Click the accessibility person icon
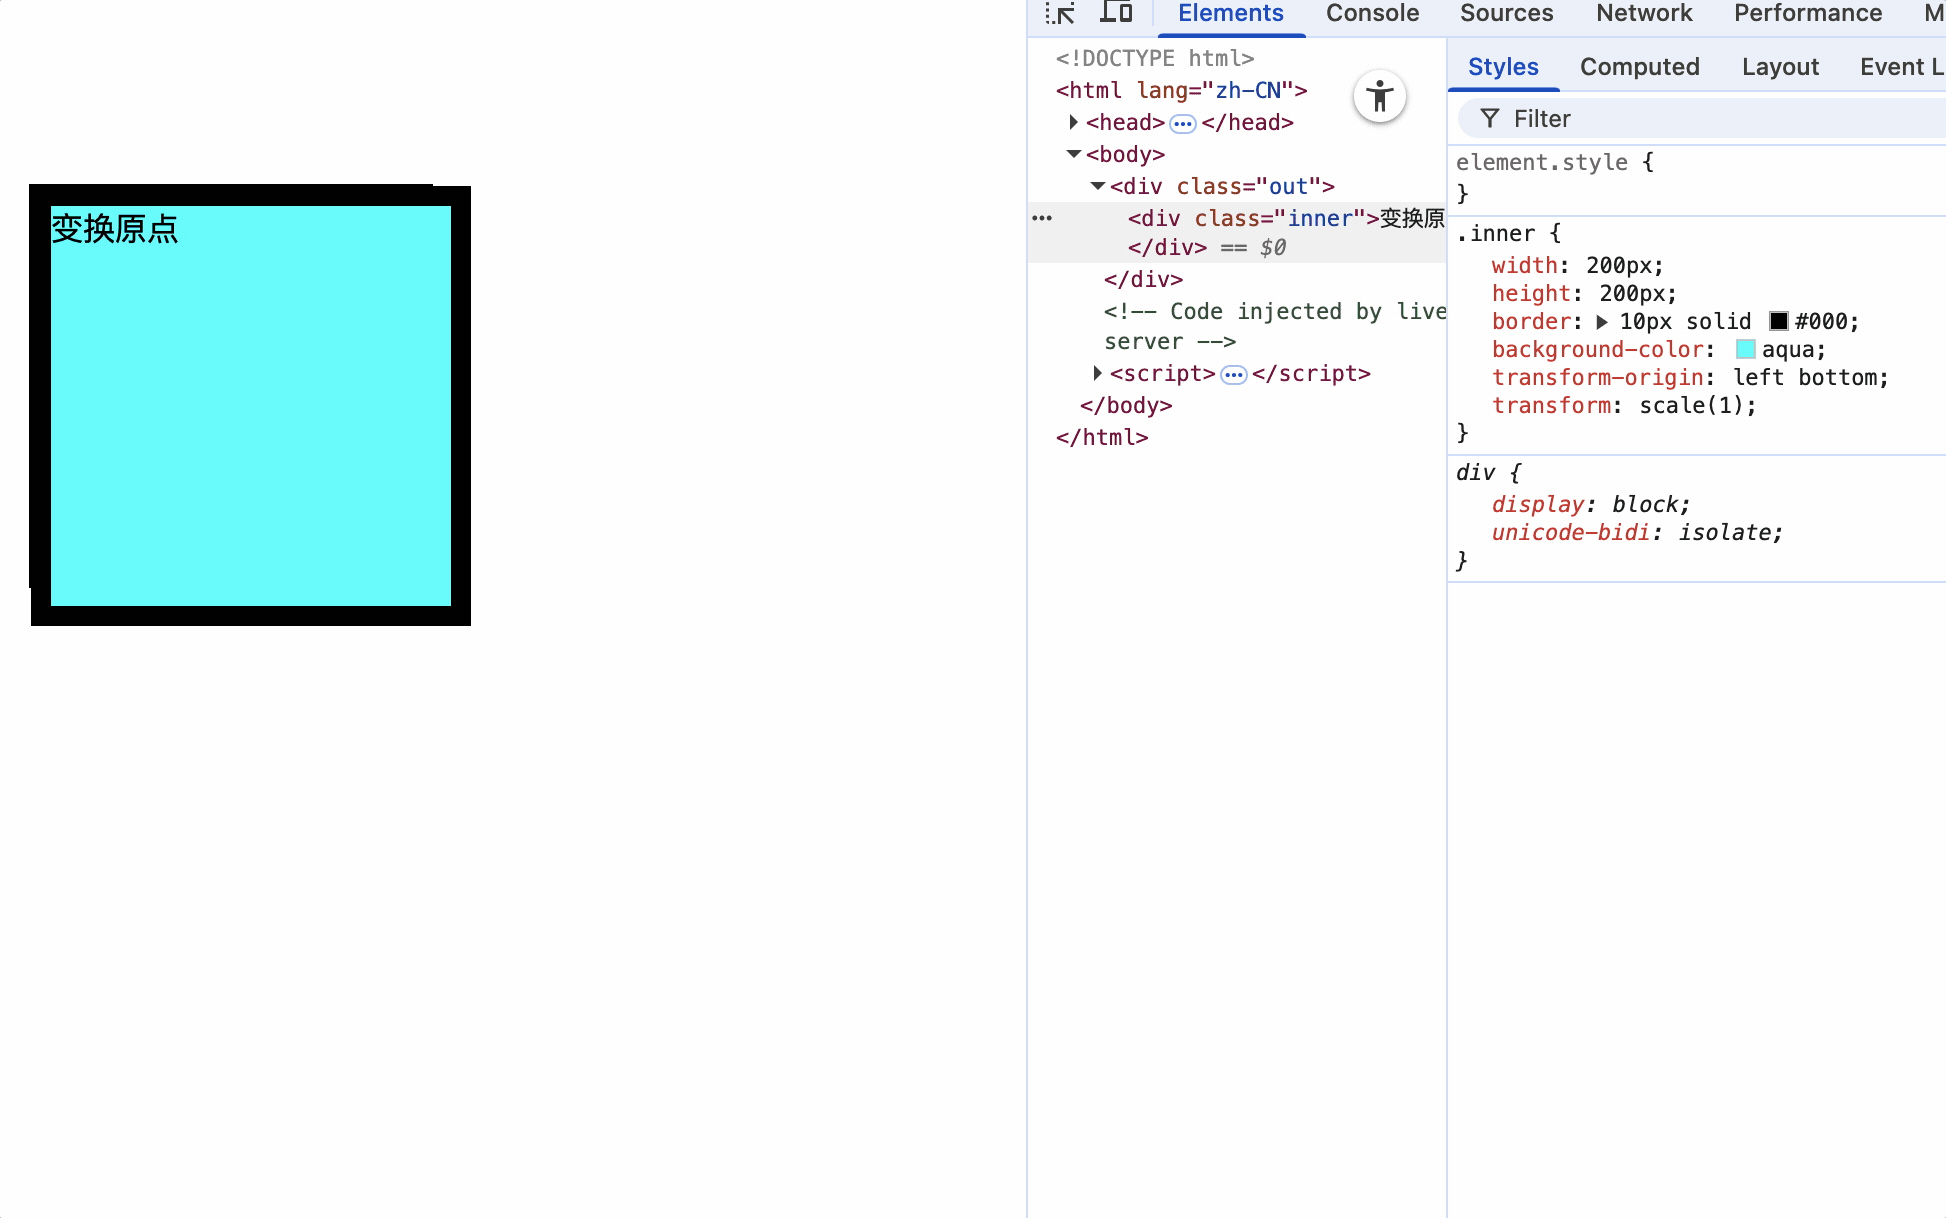 (1380, 97)
